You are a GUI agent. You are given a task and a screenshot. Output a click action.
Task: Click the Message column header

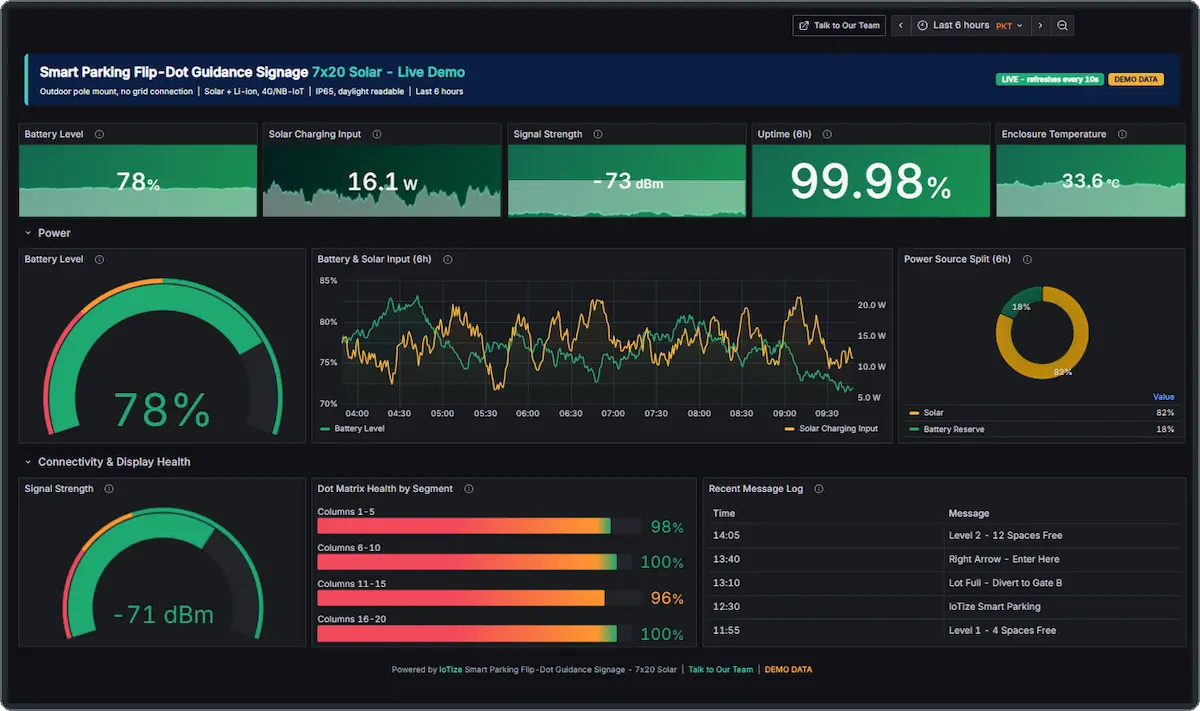tap(969, 513)
